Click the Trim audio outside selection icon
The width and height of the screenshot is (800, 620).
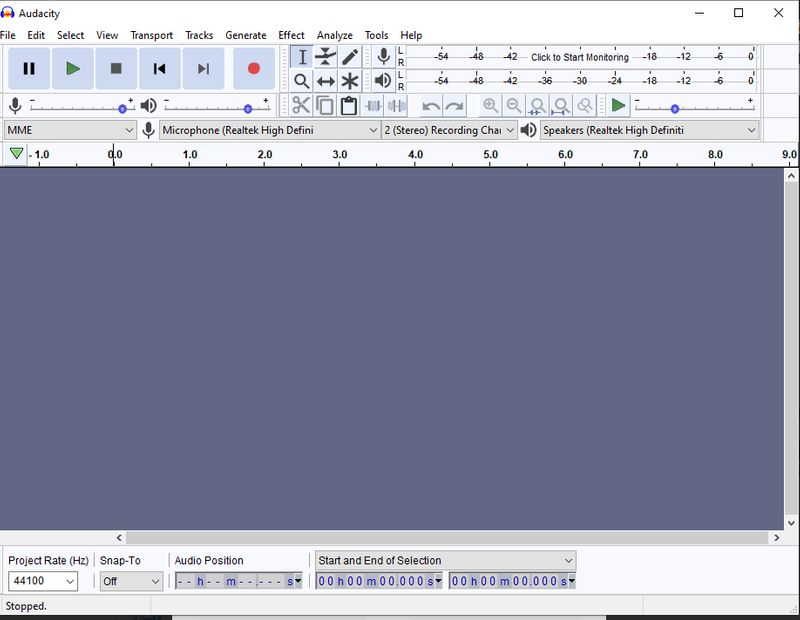click(x=374, y=105)
